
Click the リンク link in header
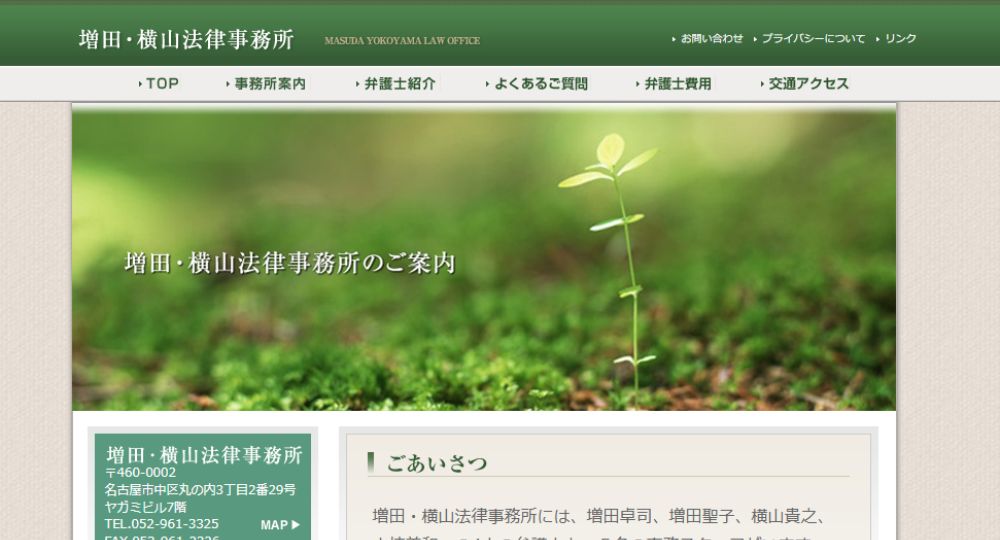click(899, 39)
